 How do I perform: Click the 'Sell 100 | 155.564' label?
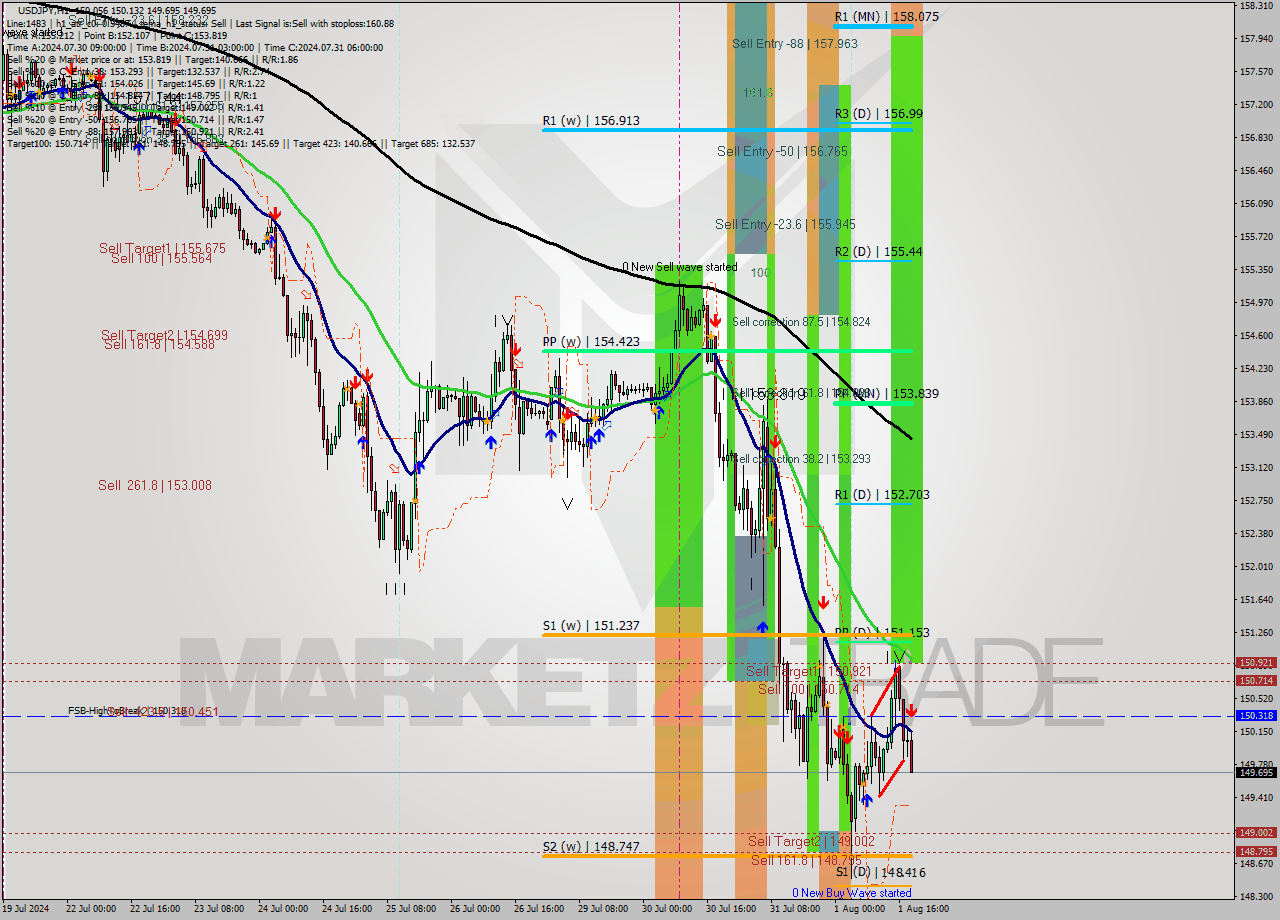click(161, 258)
